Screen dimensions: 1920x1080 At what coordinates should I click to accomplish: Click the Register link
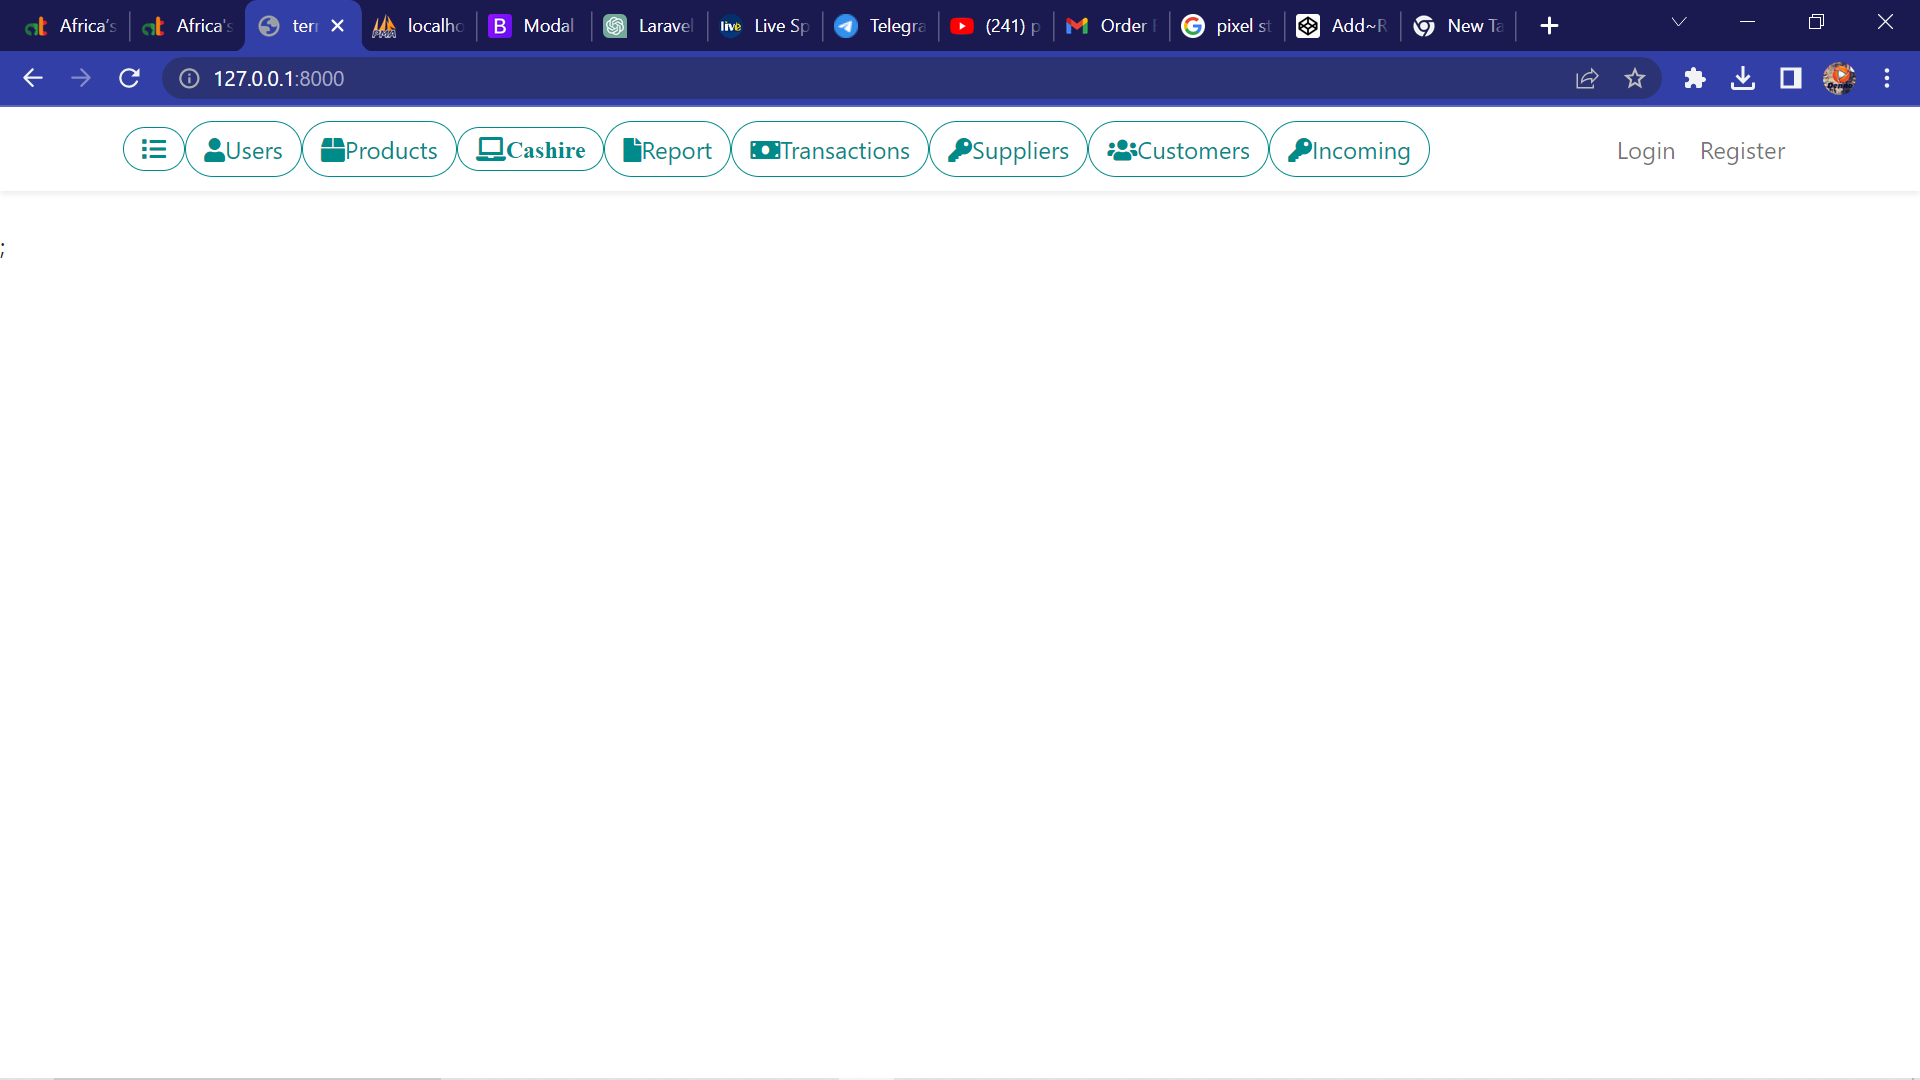[1742, 151]
